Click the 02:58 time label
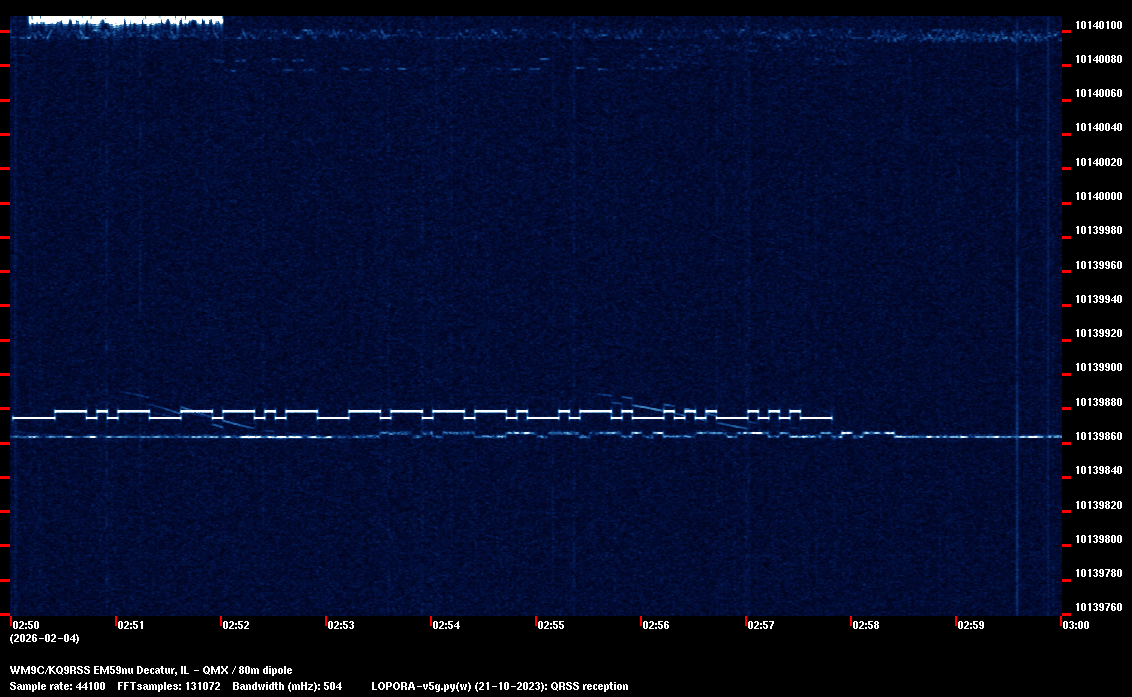Viewport: 1132px width, 697px height. (x=865, y=625)
